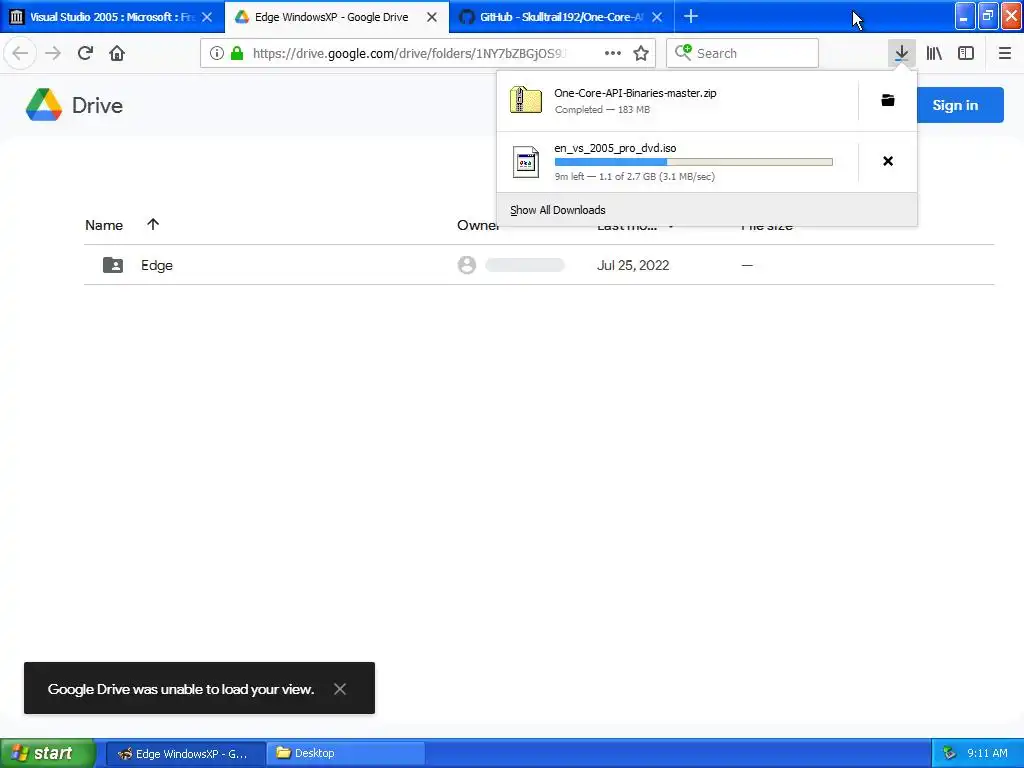Switch to the Visual Studio 2005 tab
The height and width of the screenshot is (768, 1024).
coord(112,17)
